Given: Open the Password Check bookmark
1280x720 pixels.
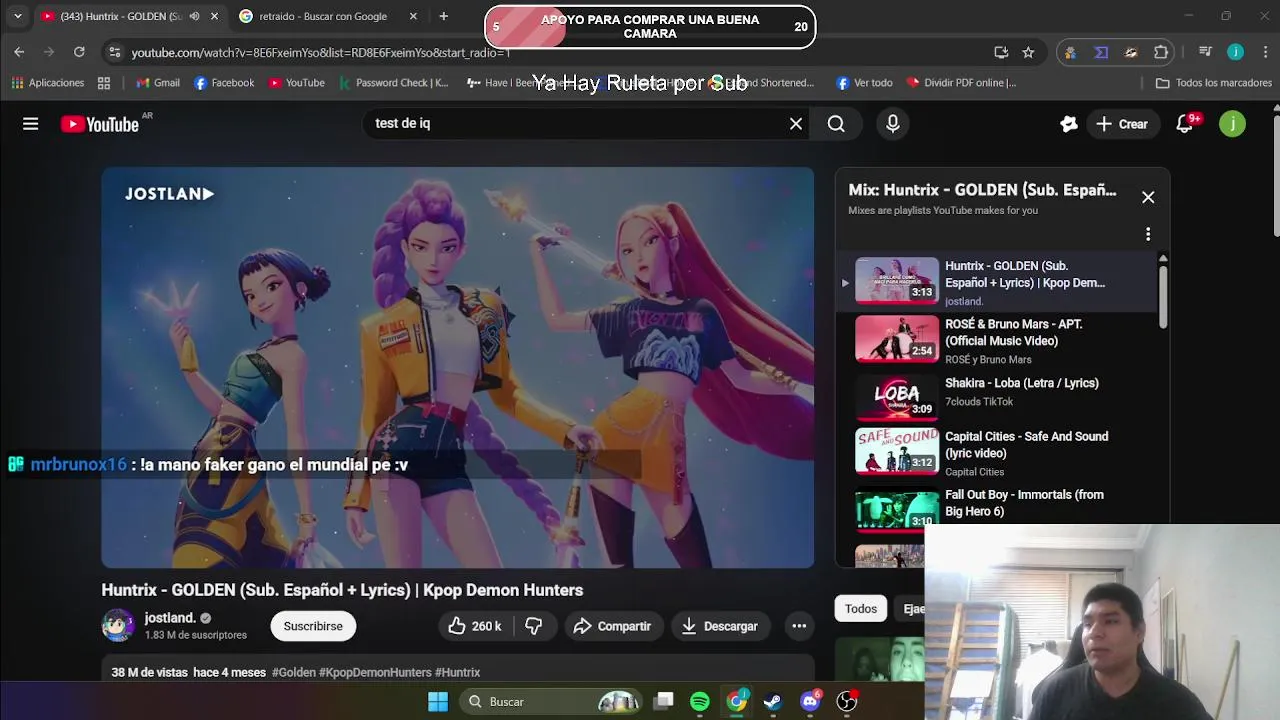Looking at the screenshot, I should (x=394, y=83).
